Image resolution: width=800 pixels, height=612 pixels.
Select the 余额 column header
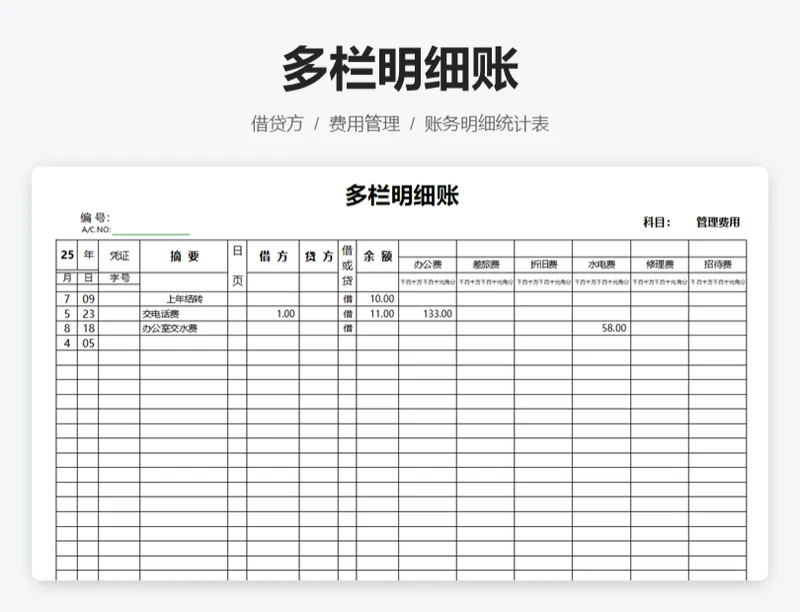[x=378, y=256]
